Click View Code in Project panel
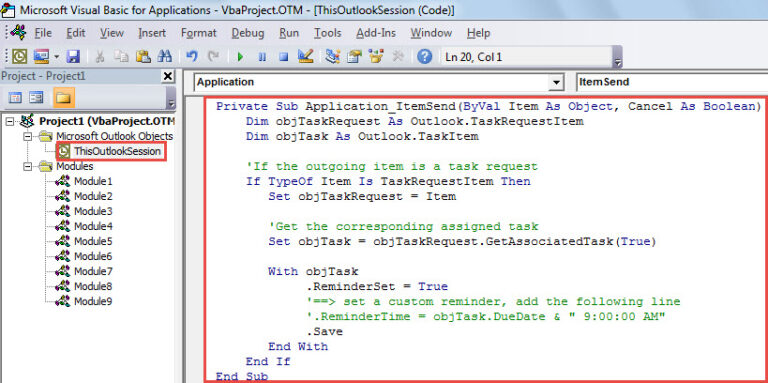This screenshot has width=768, height=383. [x=15, y=97]
